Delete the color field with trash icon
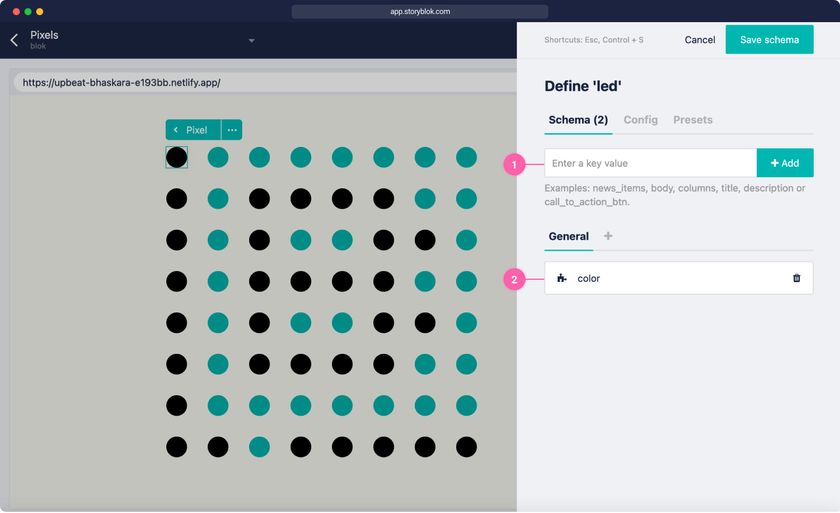840x513 pixels. pos(797,278)
